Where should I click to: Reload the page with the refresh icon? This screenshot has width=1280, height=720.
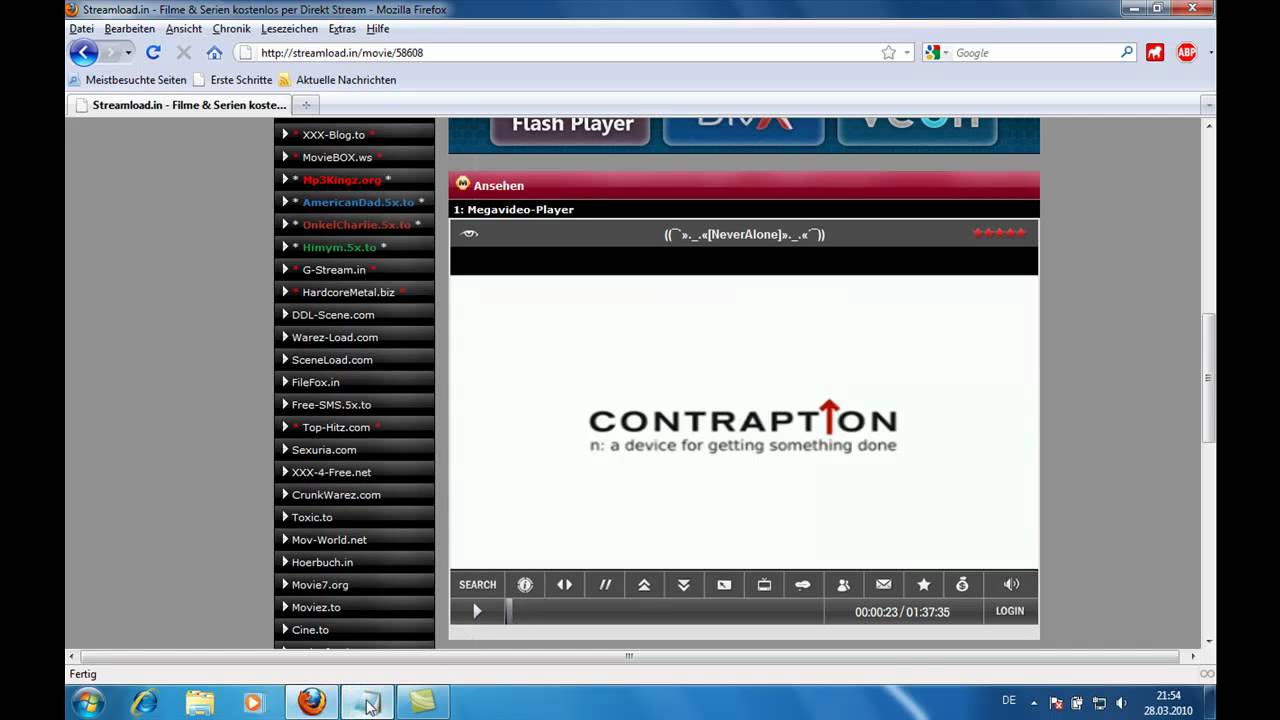pyautogui.click(x=153, y=52)
